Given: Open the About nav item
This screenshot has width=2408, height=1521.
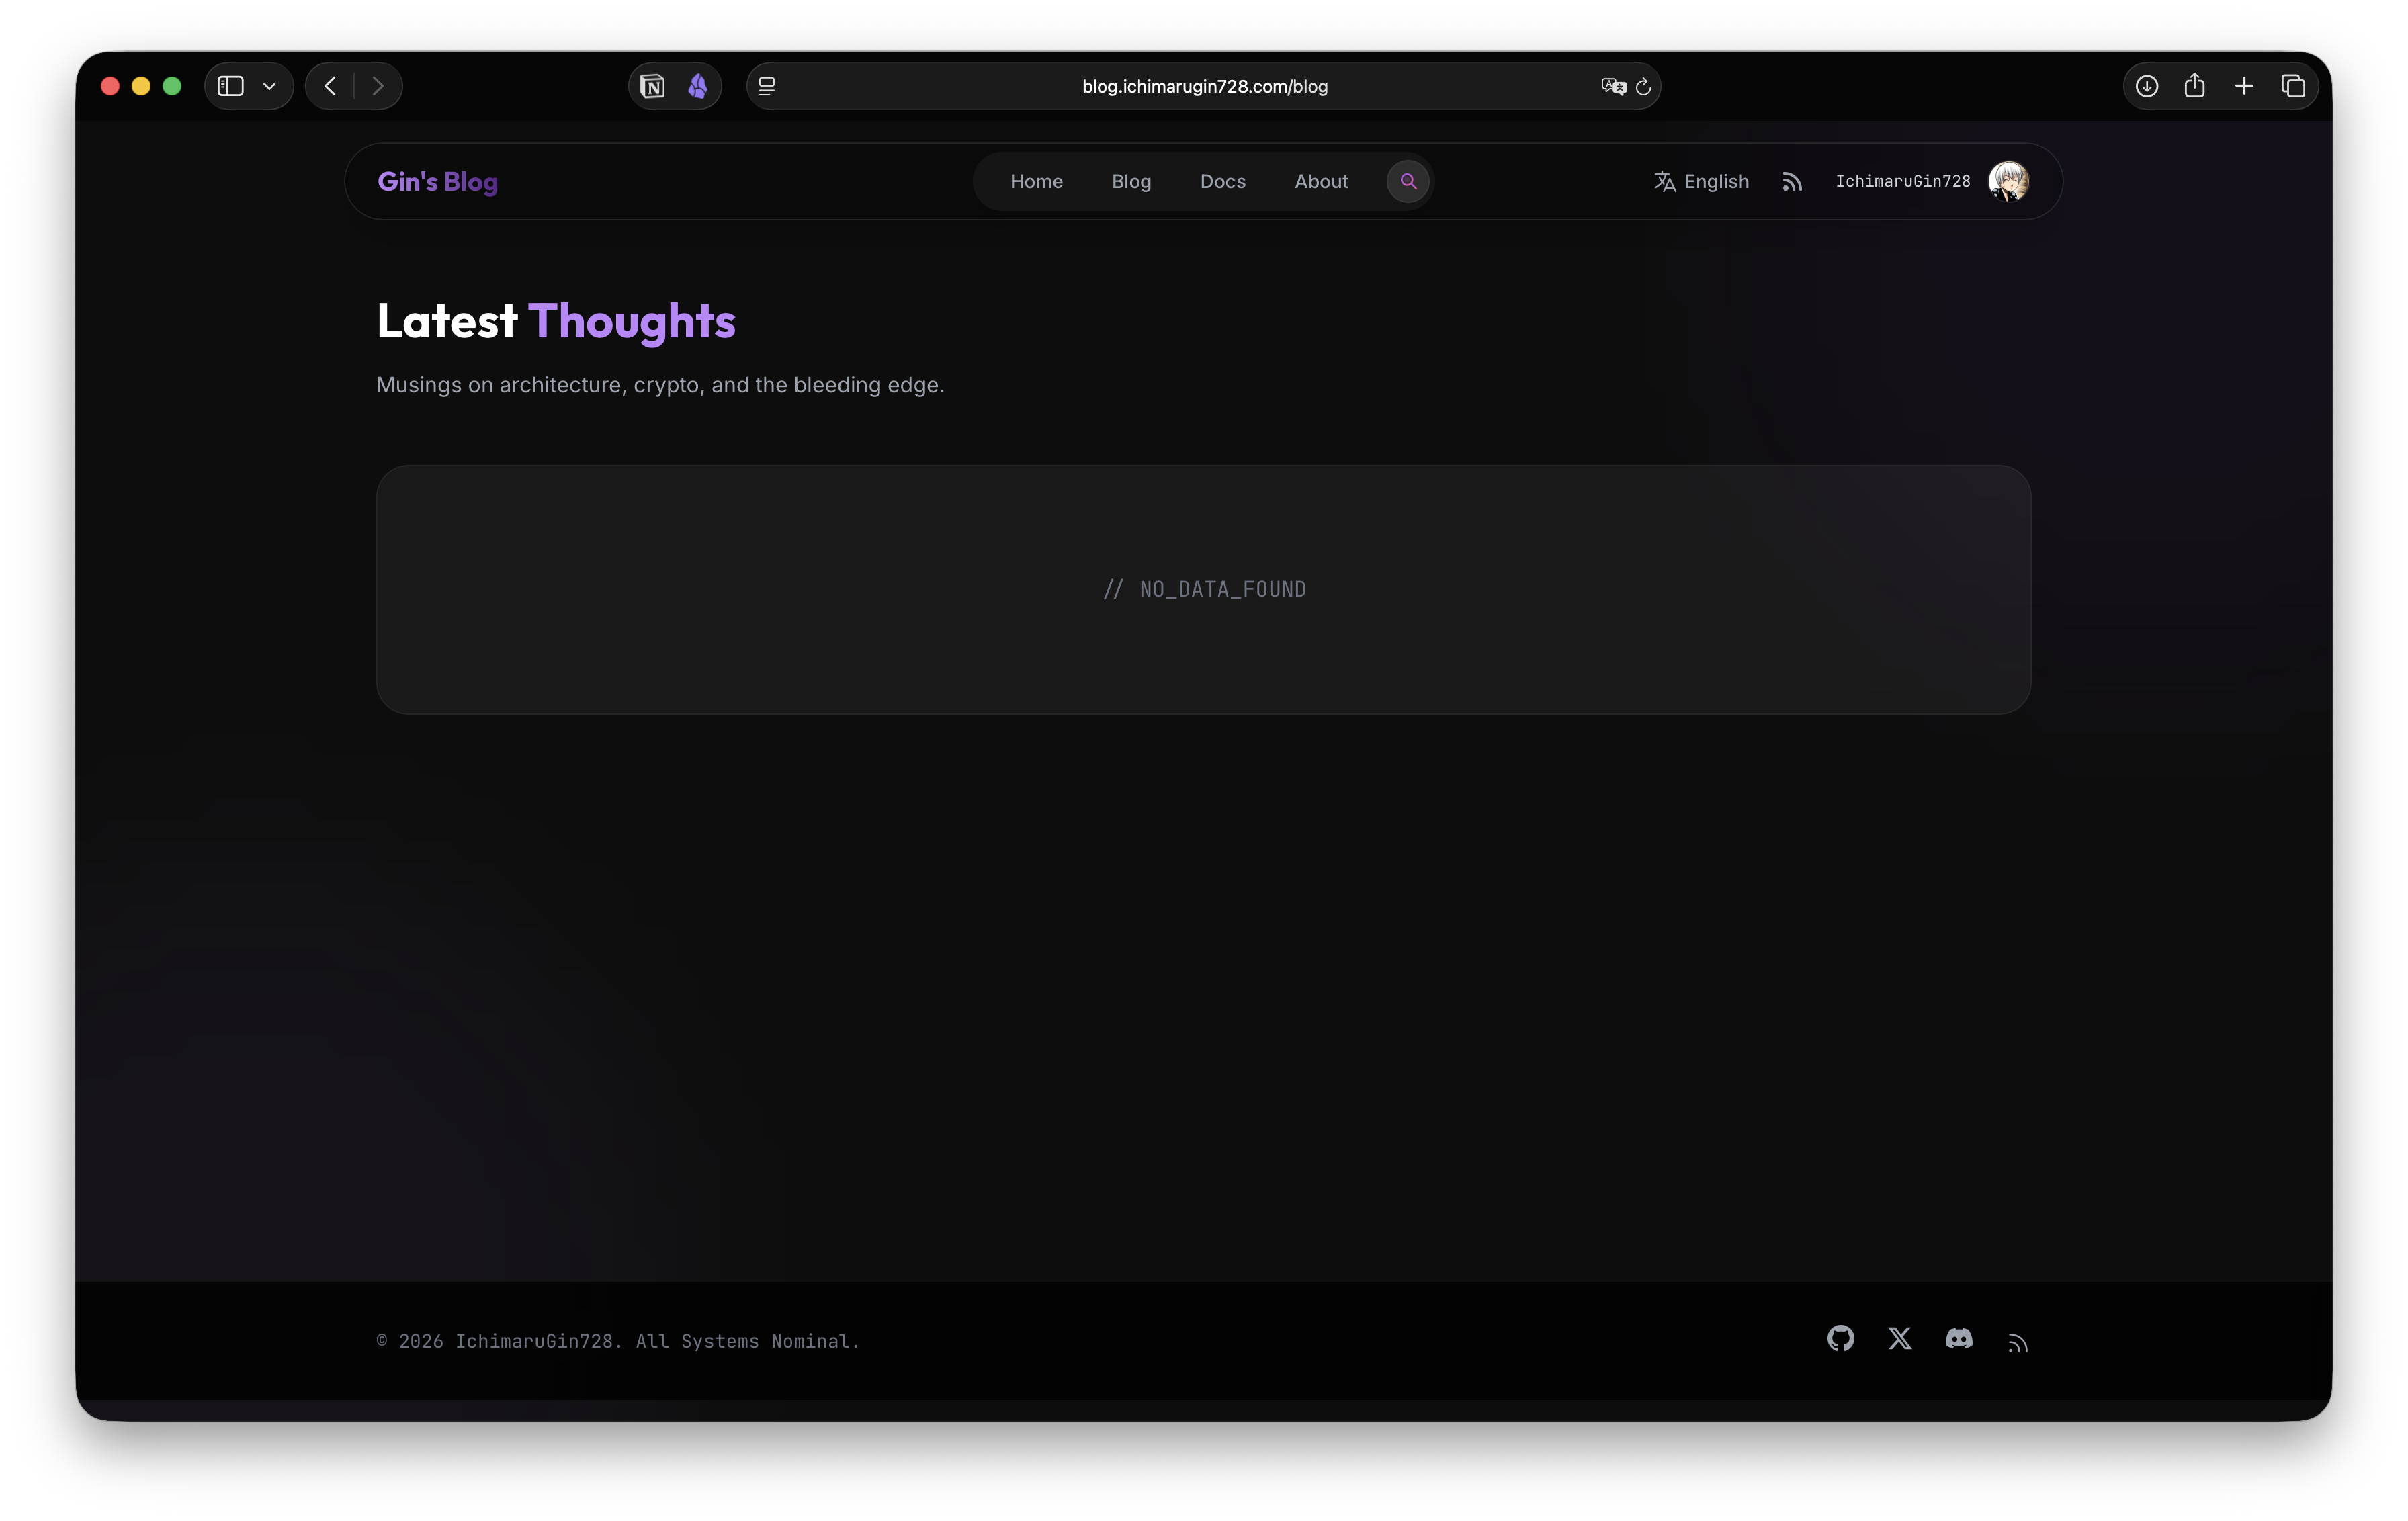Looking at the screenshot, I should point(1321,181).
